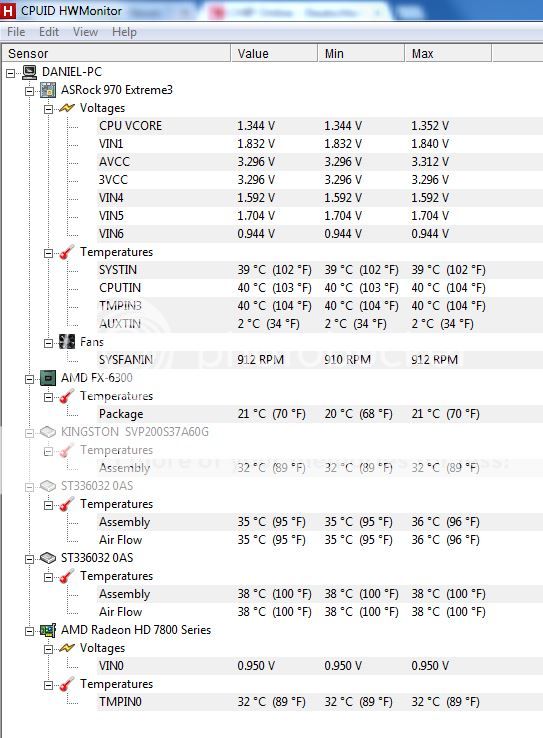The width and height of the screenshot is (543, 738).
Task: Collapse the AMD FX-6300 node
Action: tap(29, 378)
